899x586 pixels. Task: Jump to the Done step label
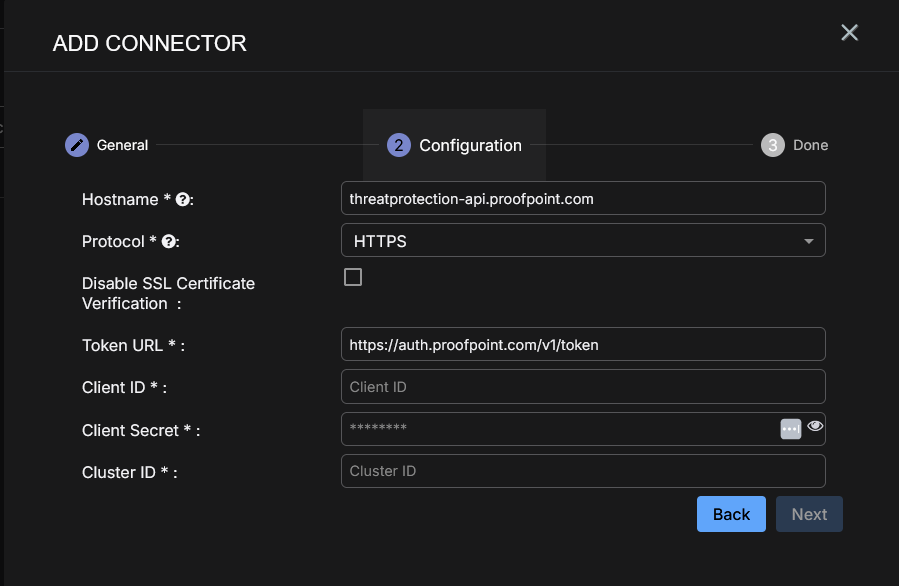coord(810,145)
